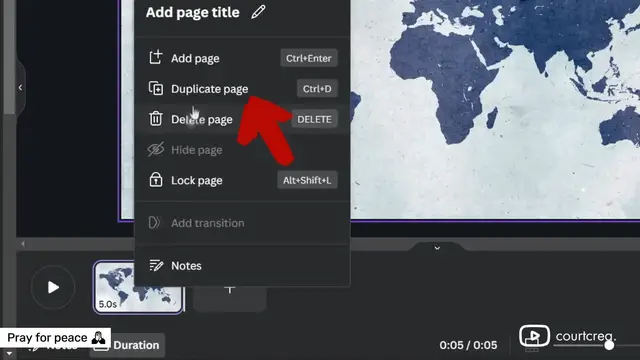Choose Delete page in the menu
The height and width of the screenshot is (360, 640).
point(242,119)
